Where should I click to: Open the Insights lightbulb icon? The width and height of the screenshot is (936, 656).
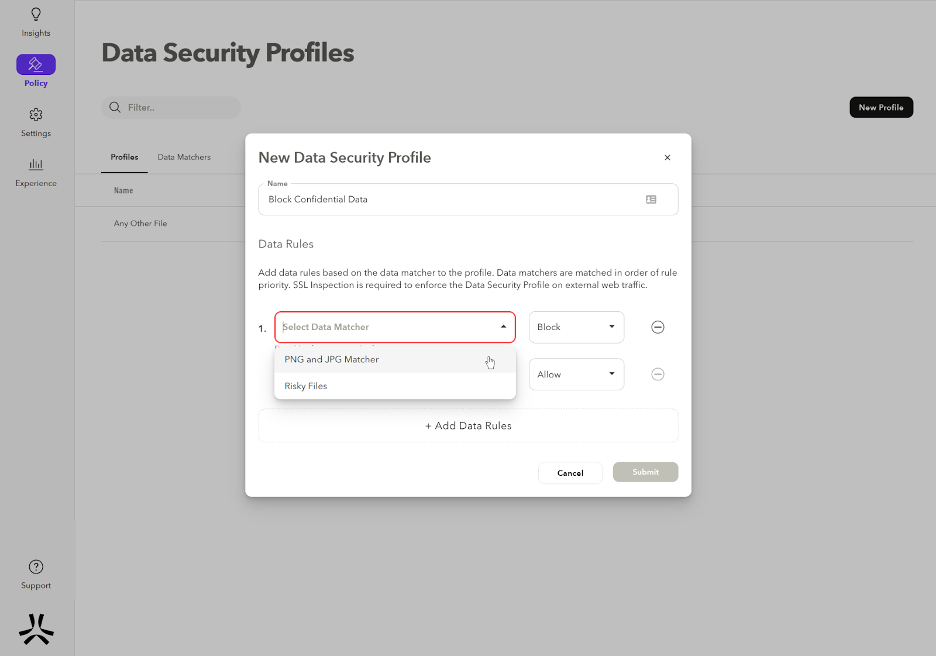(36, 15)
